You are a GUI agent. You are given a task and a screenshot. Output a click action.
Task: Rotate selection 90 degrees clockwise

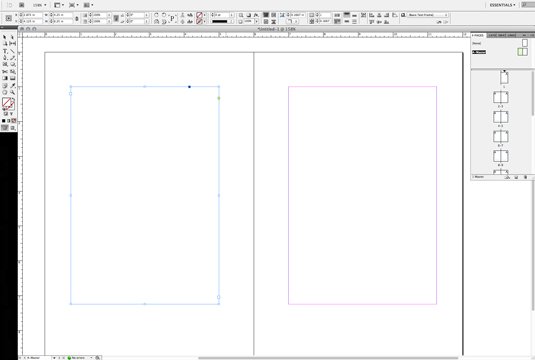(156, 15)
